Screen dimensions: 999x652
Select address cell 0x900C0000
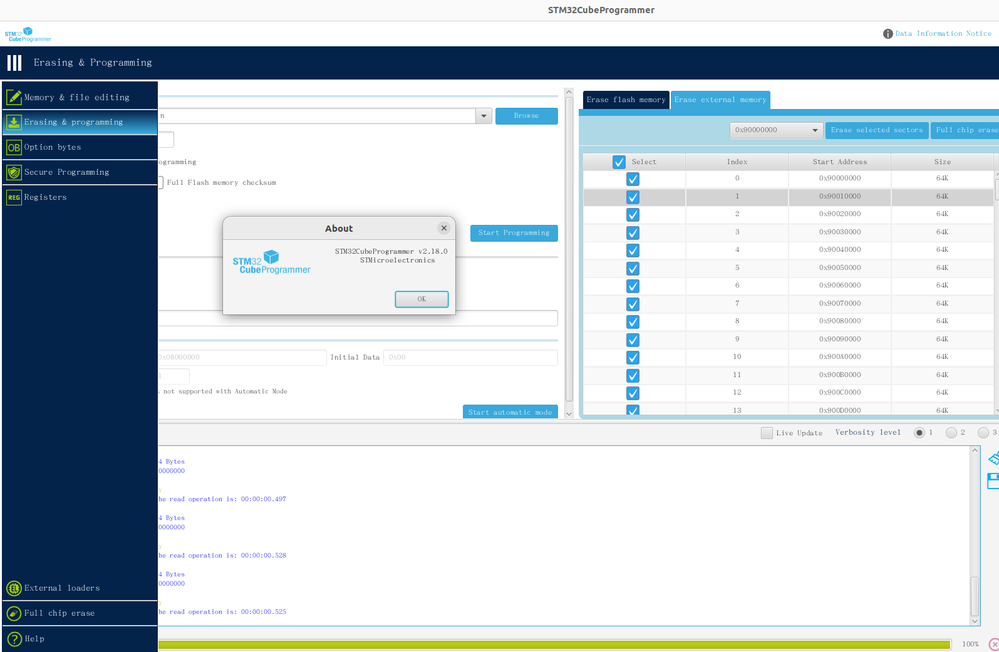click(x=840, y=393)
